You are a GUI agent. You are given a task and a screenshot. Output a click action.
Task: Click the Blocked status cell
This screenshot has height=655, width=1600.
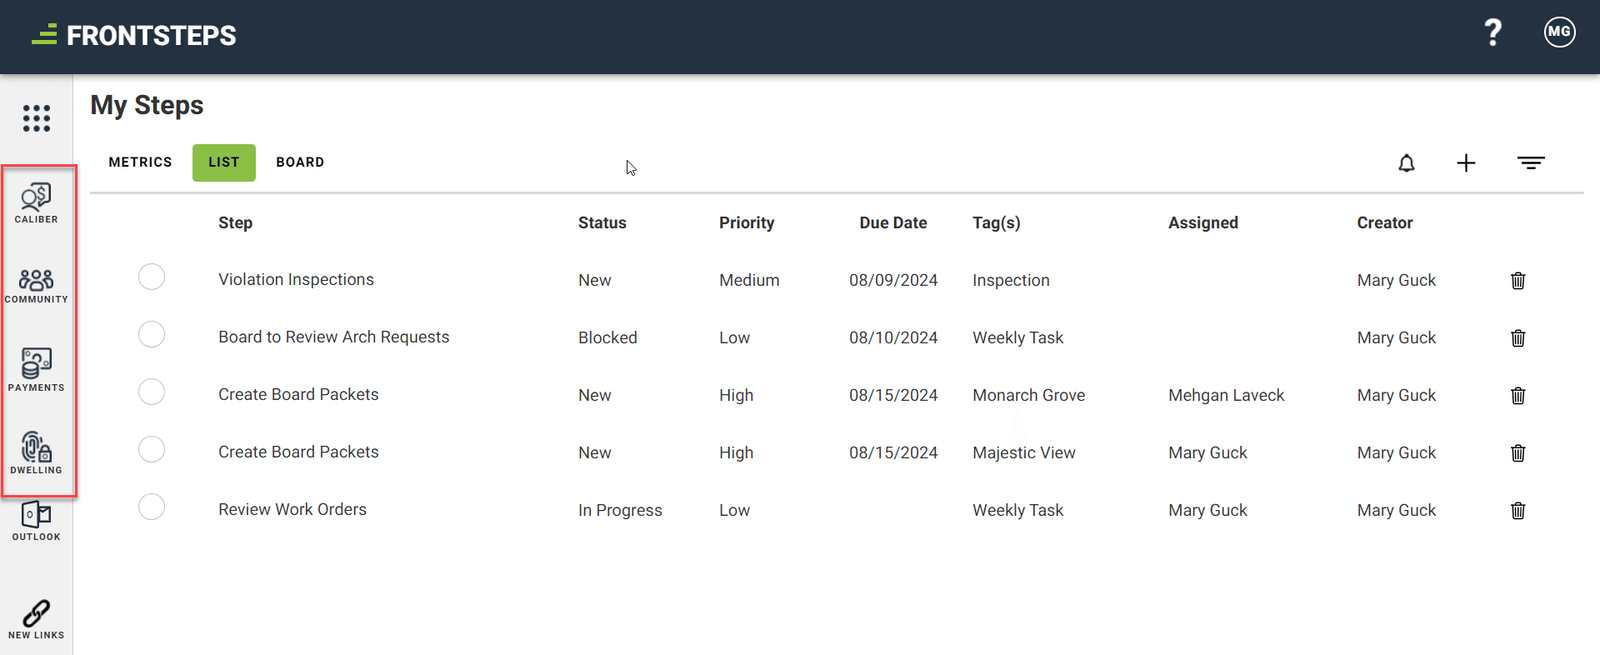click(x=607, y=338)
